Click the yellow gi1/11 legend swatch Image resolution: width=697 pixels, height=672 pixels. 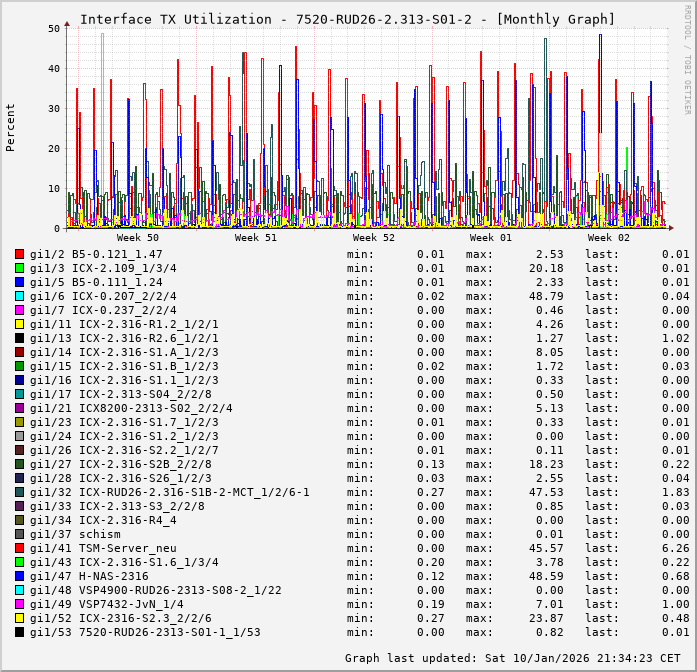coord(19,324)
